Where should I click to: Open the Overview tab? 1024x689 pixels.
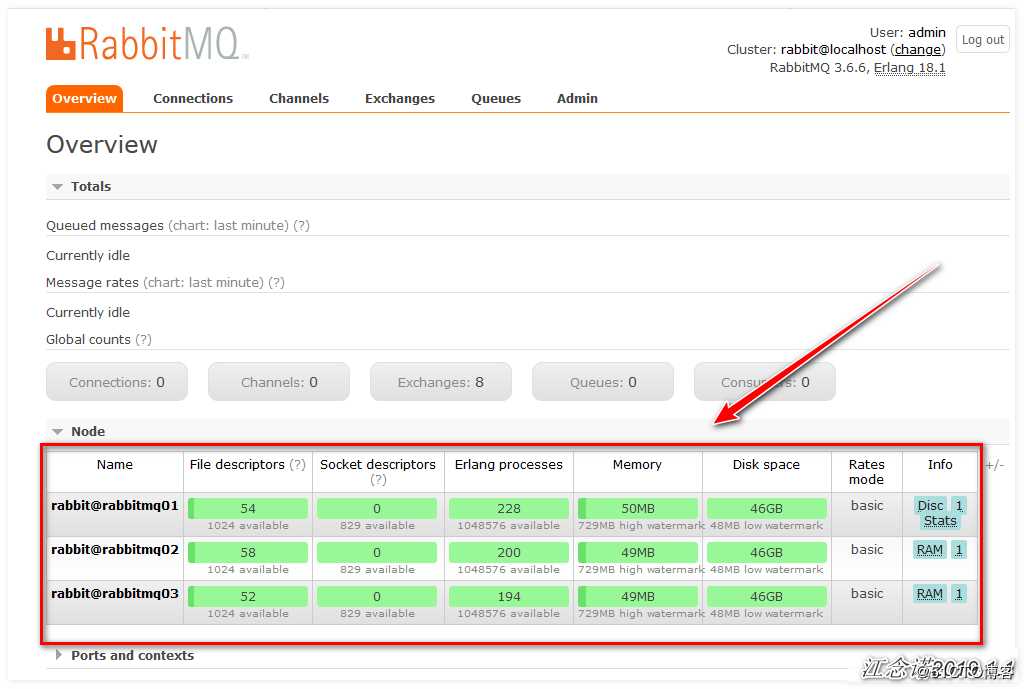(84, 99)
